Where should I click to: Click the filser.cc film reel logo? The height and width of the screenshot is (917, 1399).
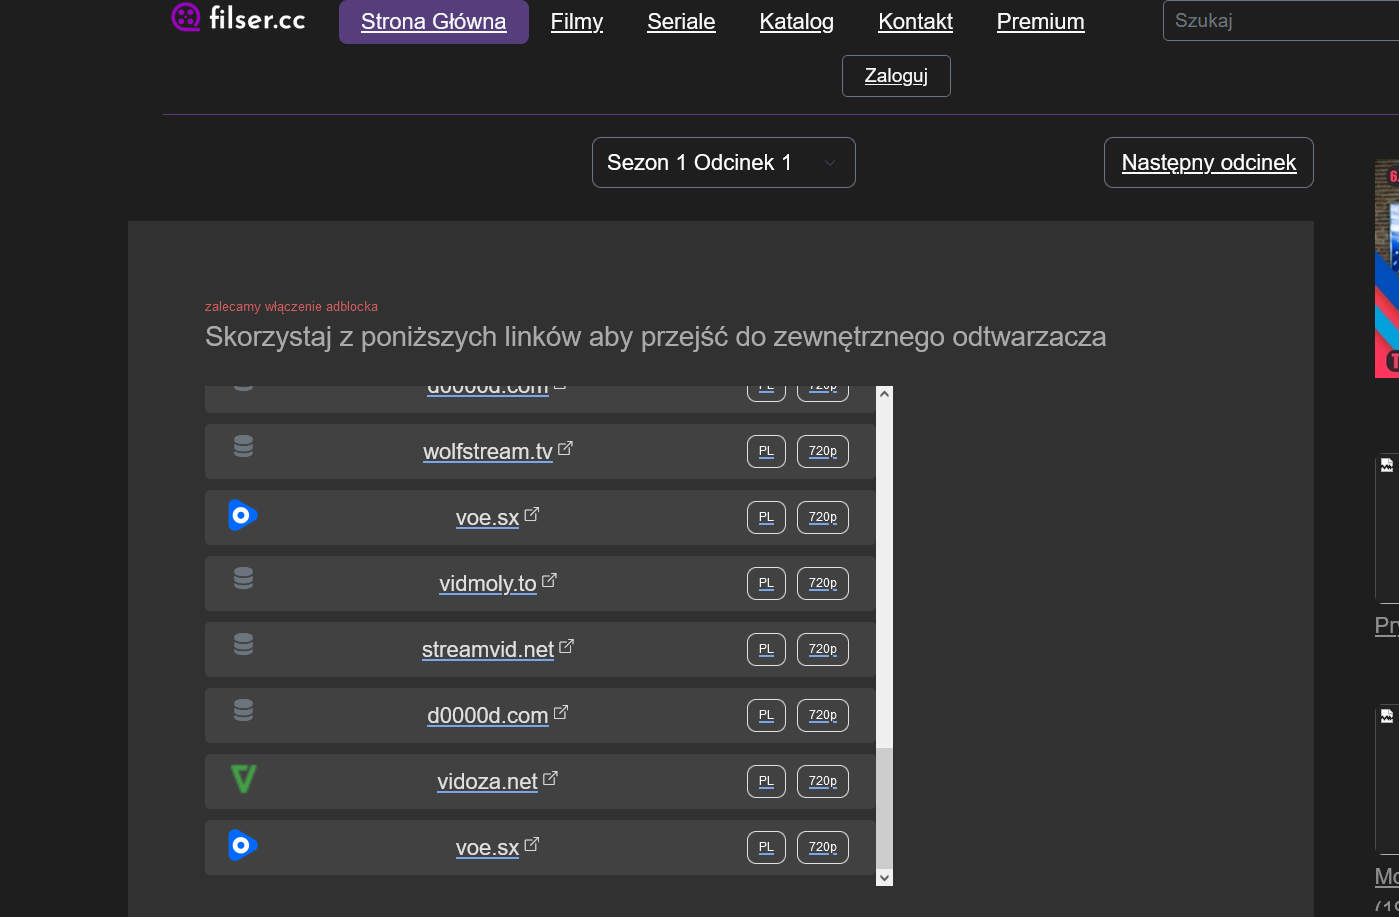pyautogui.click(x=186, y=17)
